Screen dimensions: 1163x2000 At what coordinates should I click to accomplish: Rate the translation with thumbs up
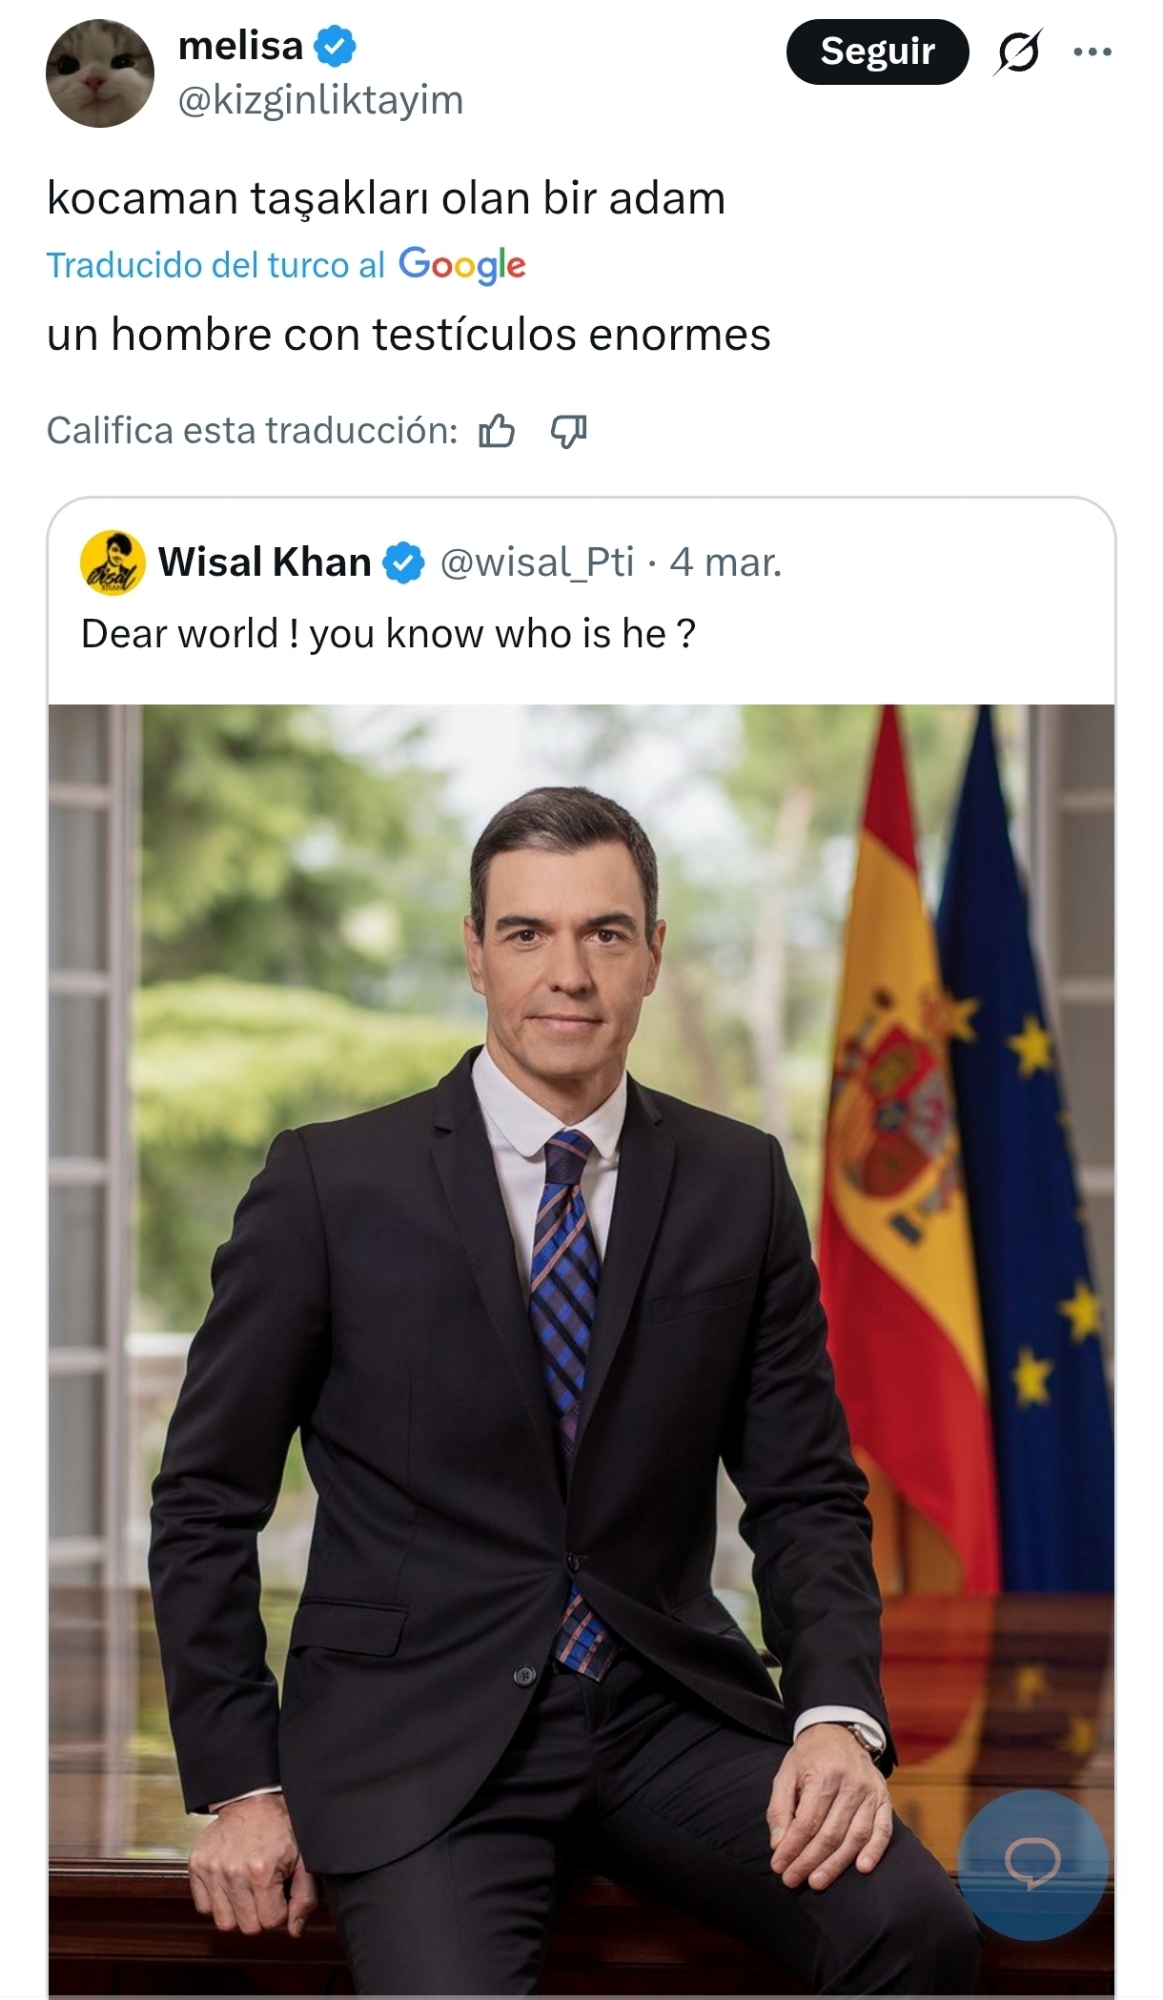click(497, 431)
